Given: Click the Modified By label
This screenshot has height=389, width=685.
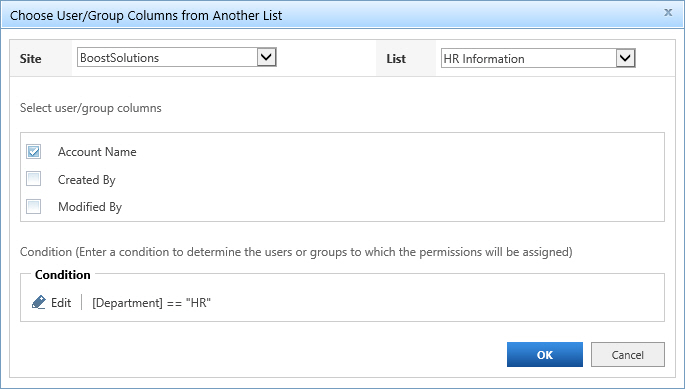Looking at the screenshot, I should pos(90,207).
